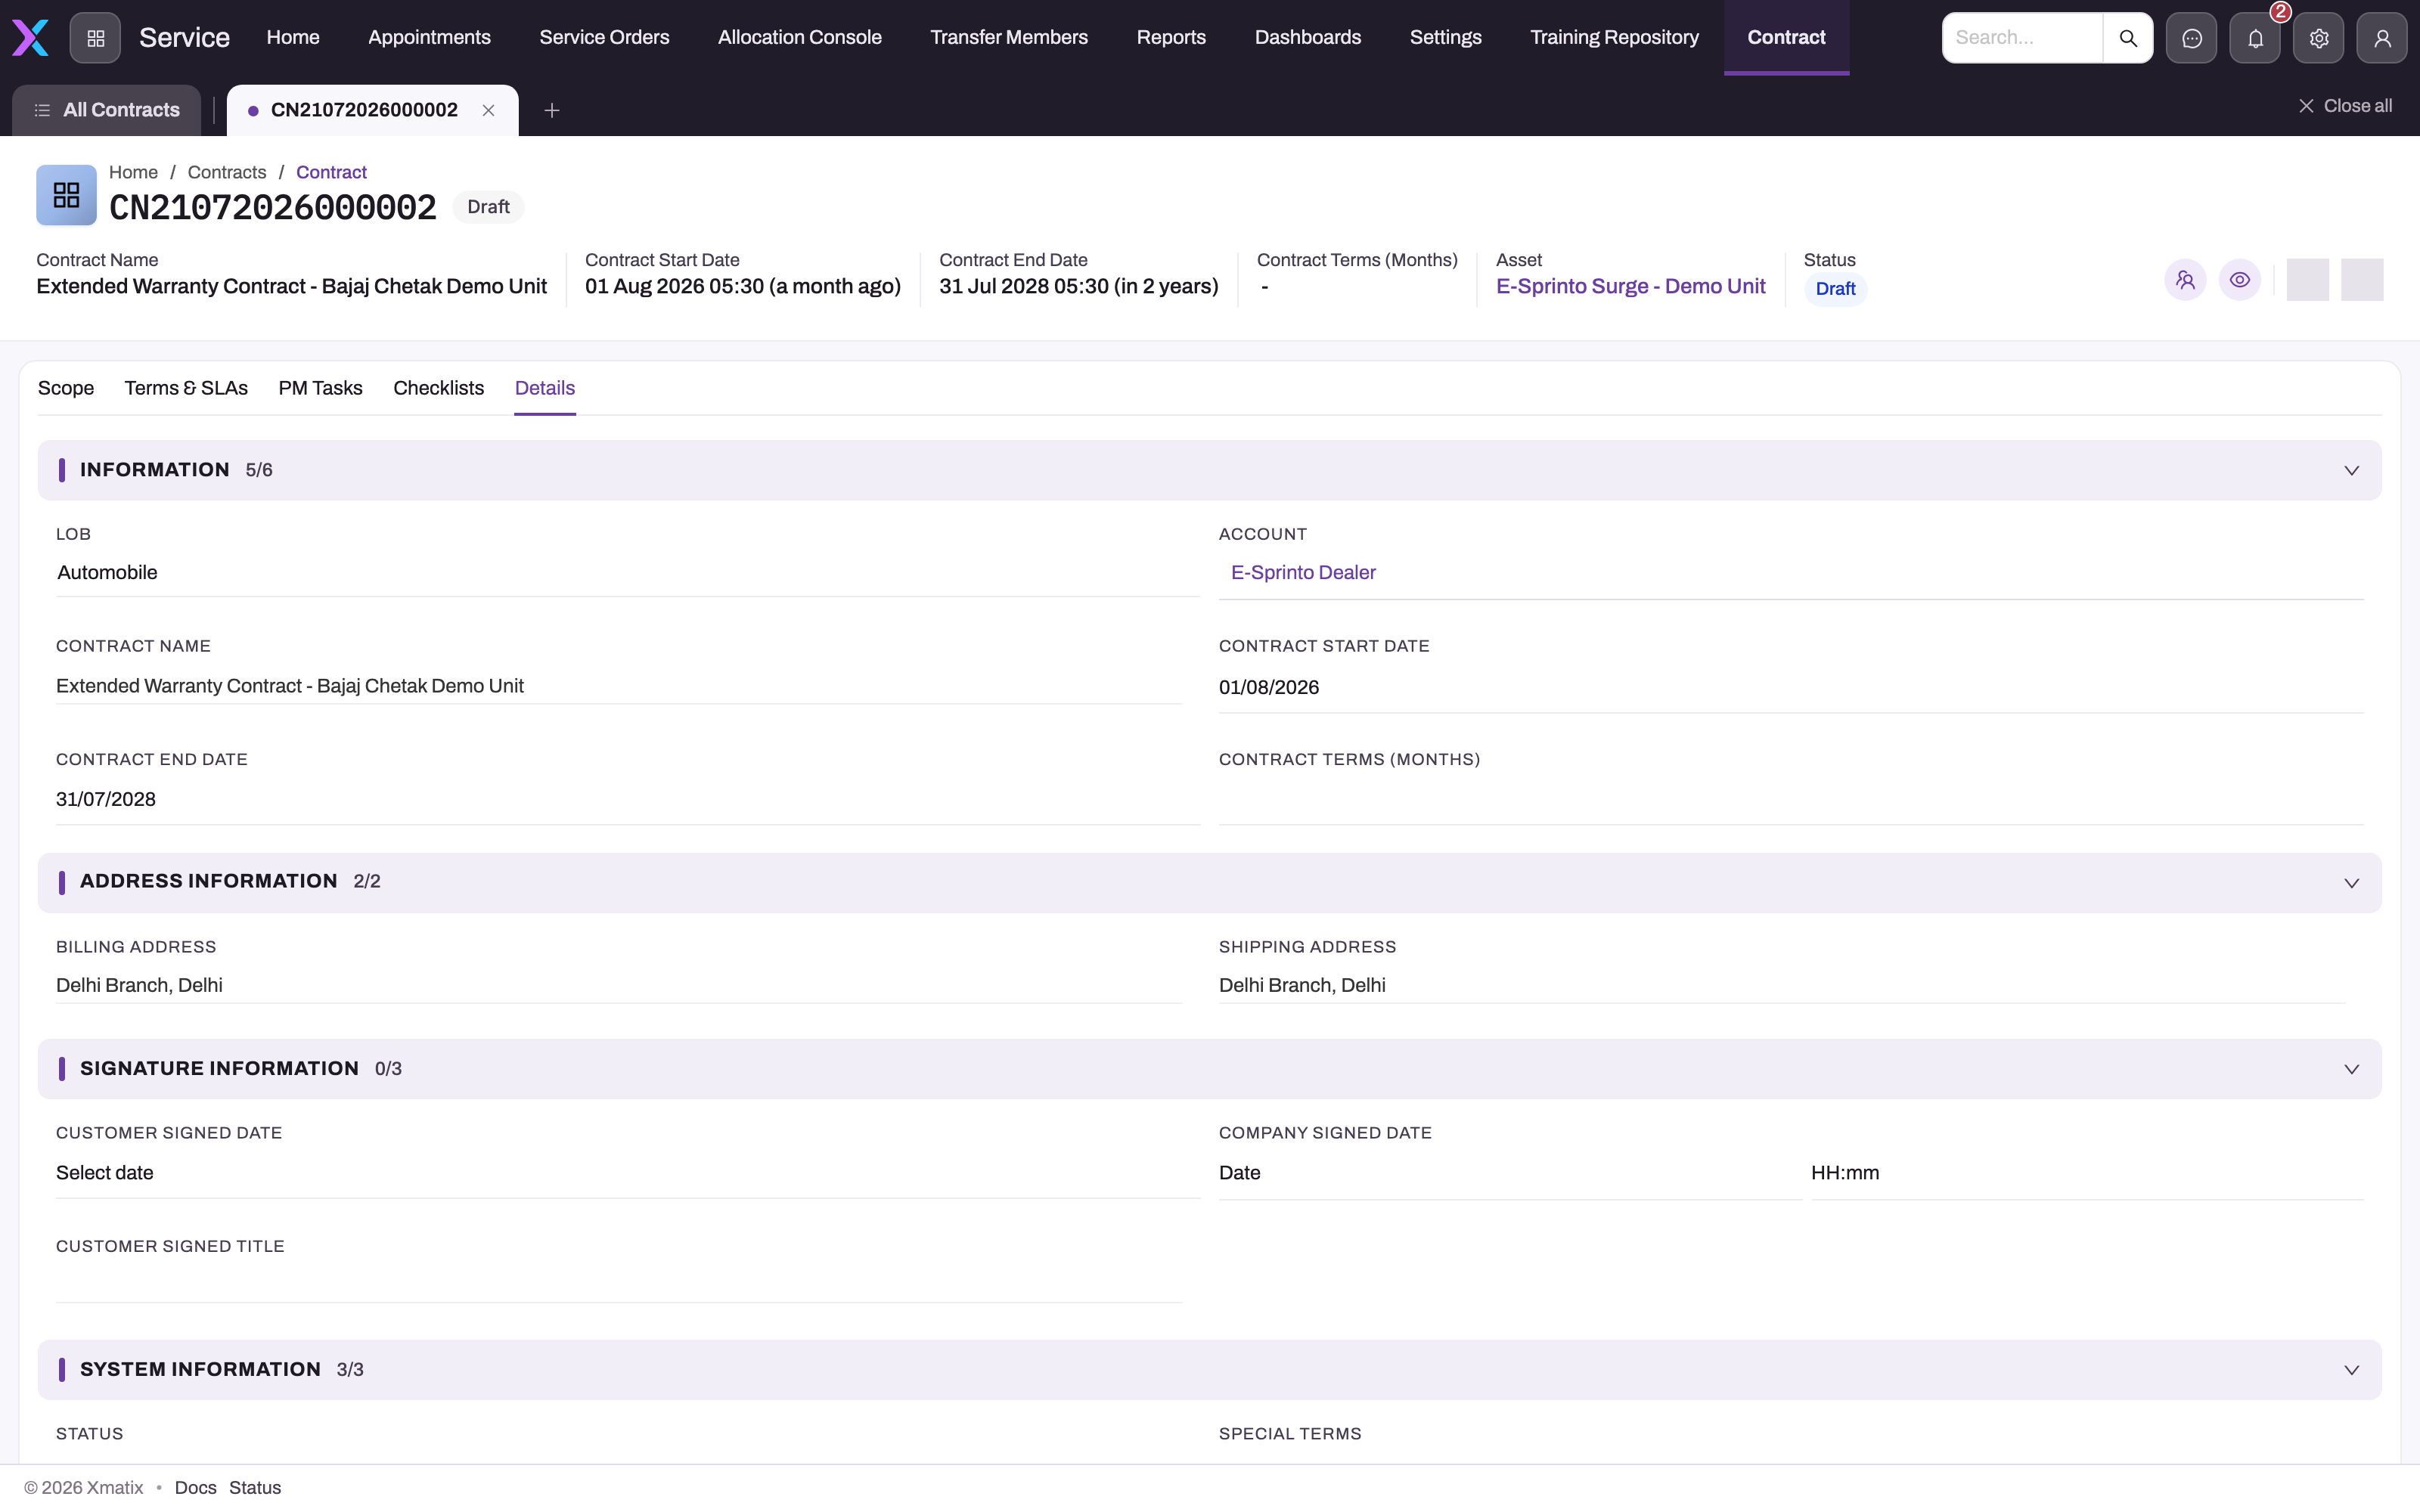Image resolution: width=2420 pixels, height=1512 pixels.
Task: Click the empty Contract Terms (Months) field
Action: [x=1790, y=800]
